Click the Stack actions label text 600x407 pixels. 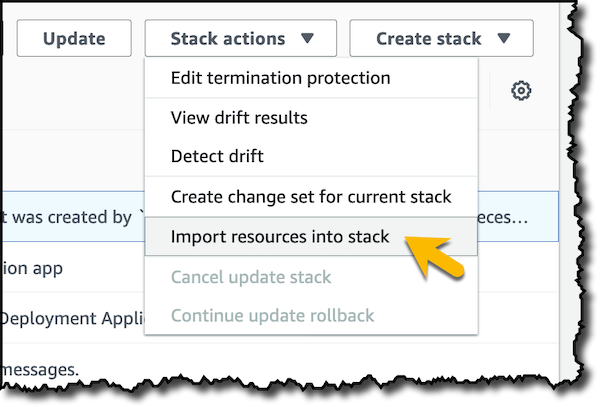coord(228,39)
